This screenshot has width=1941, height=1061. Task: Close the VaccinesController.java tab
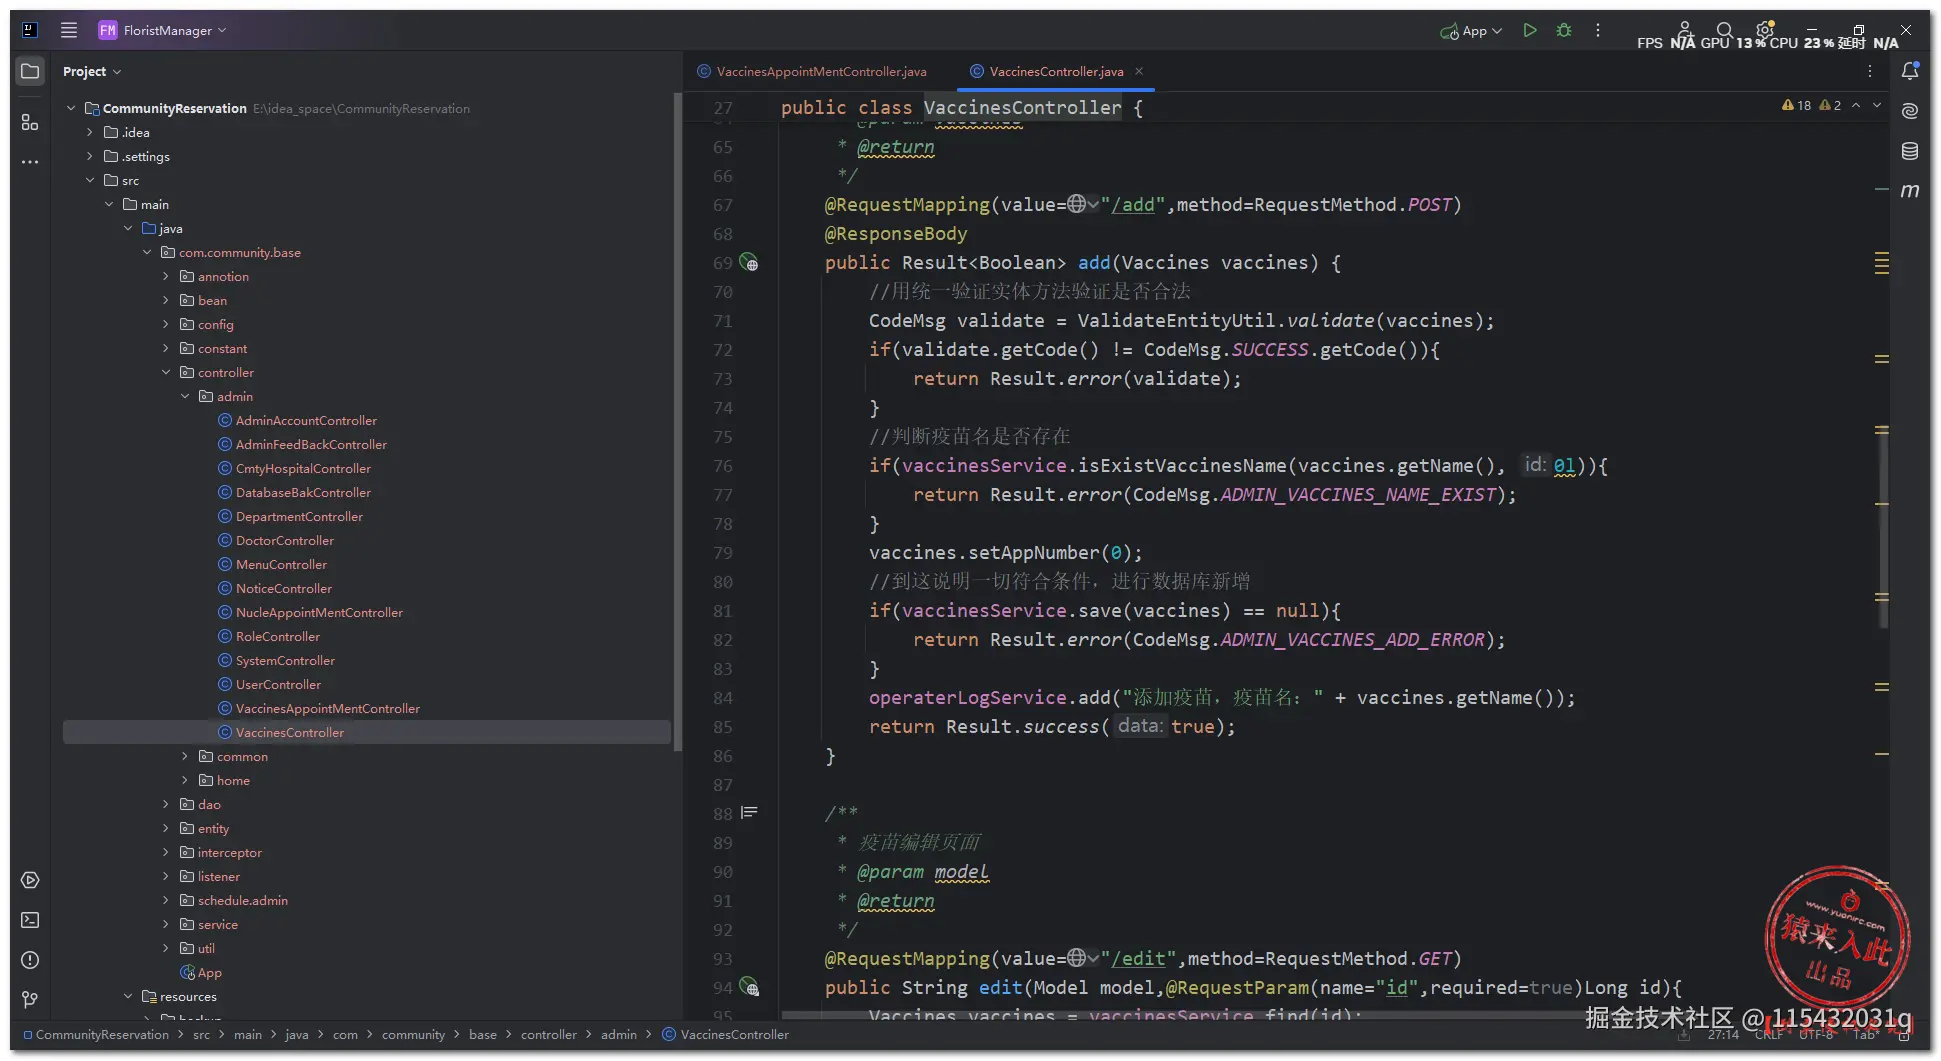pos(1139,71)
